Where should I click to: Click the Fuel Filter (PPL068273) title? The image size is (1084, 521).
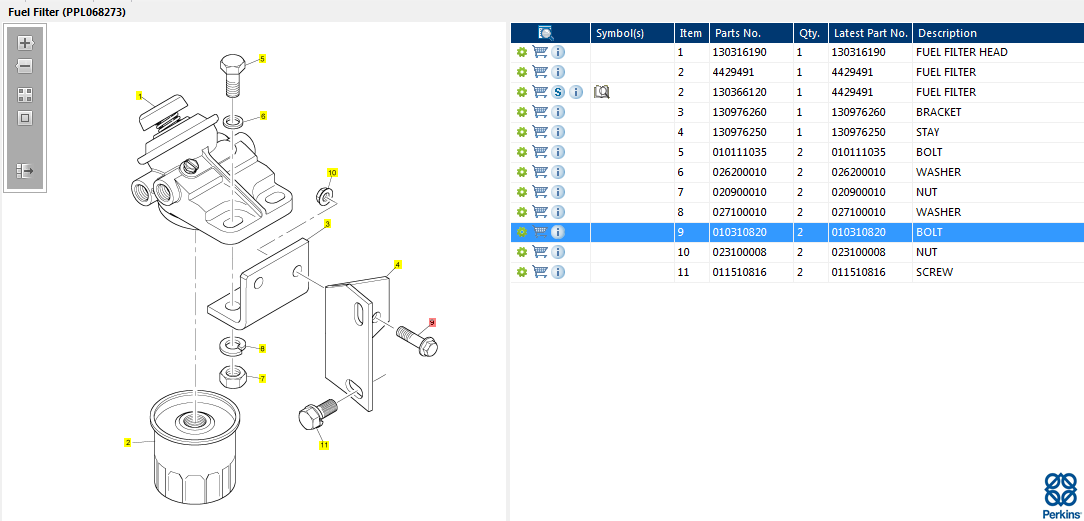click(x=67, y=12)
